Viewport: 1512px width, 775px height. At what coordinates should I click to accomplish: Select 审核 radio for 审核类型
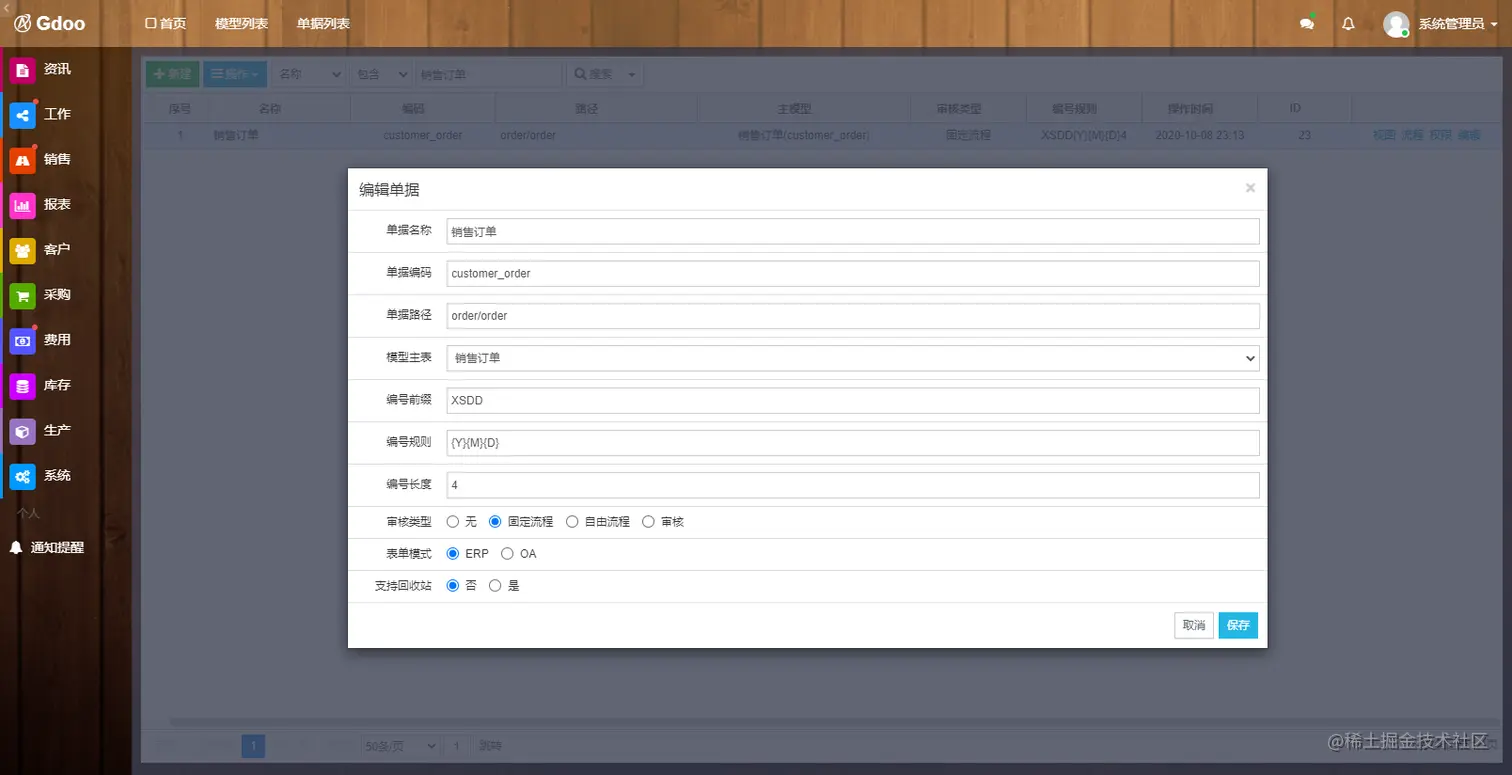(648, 521)
